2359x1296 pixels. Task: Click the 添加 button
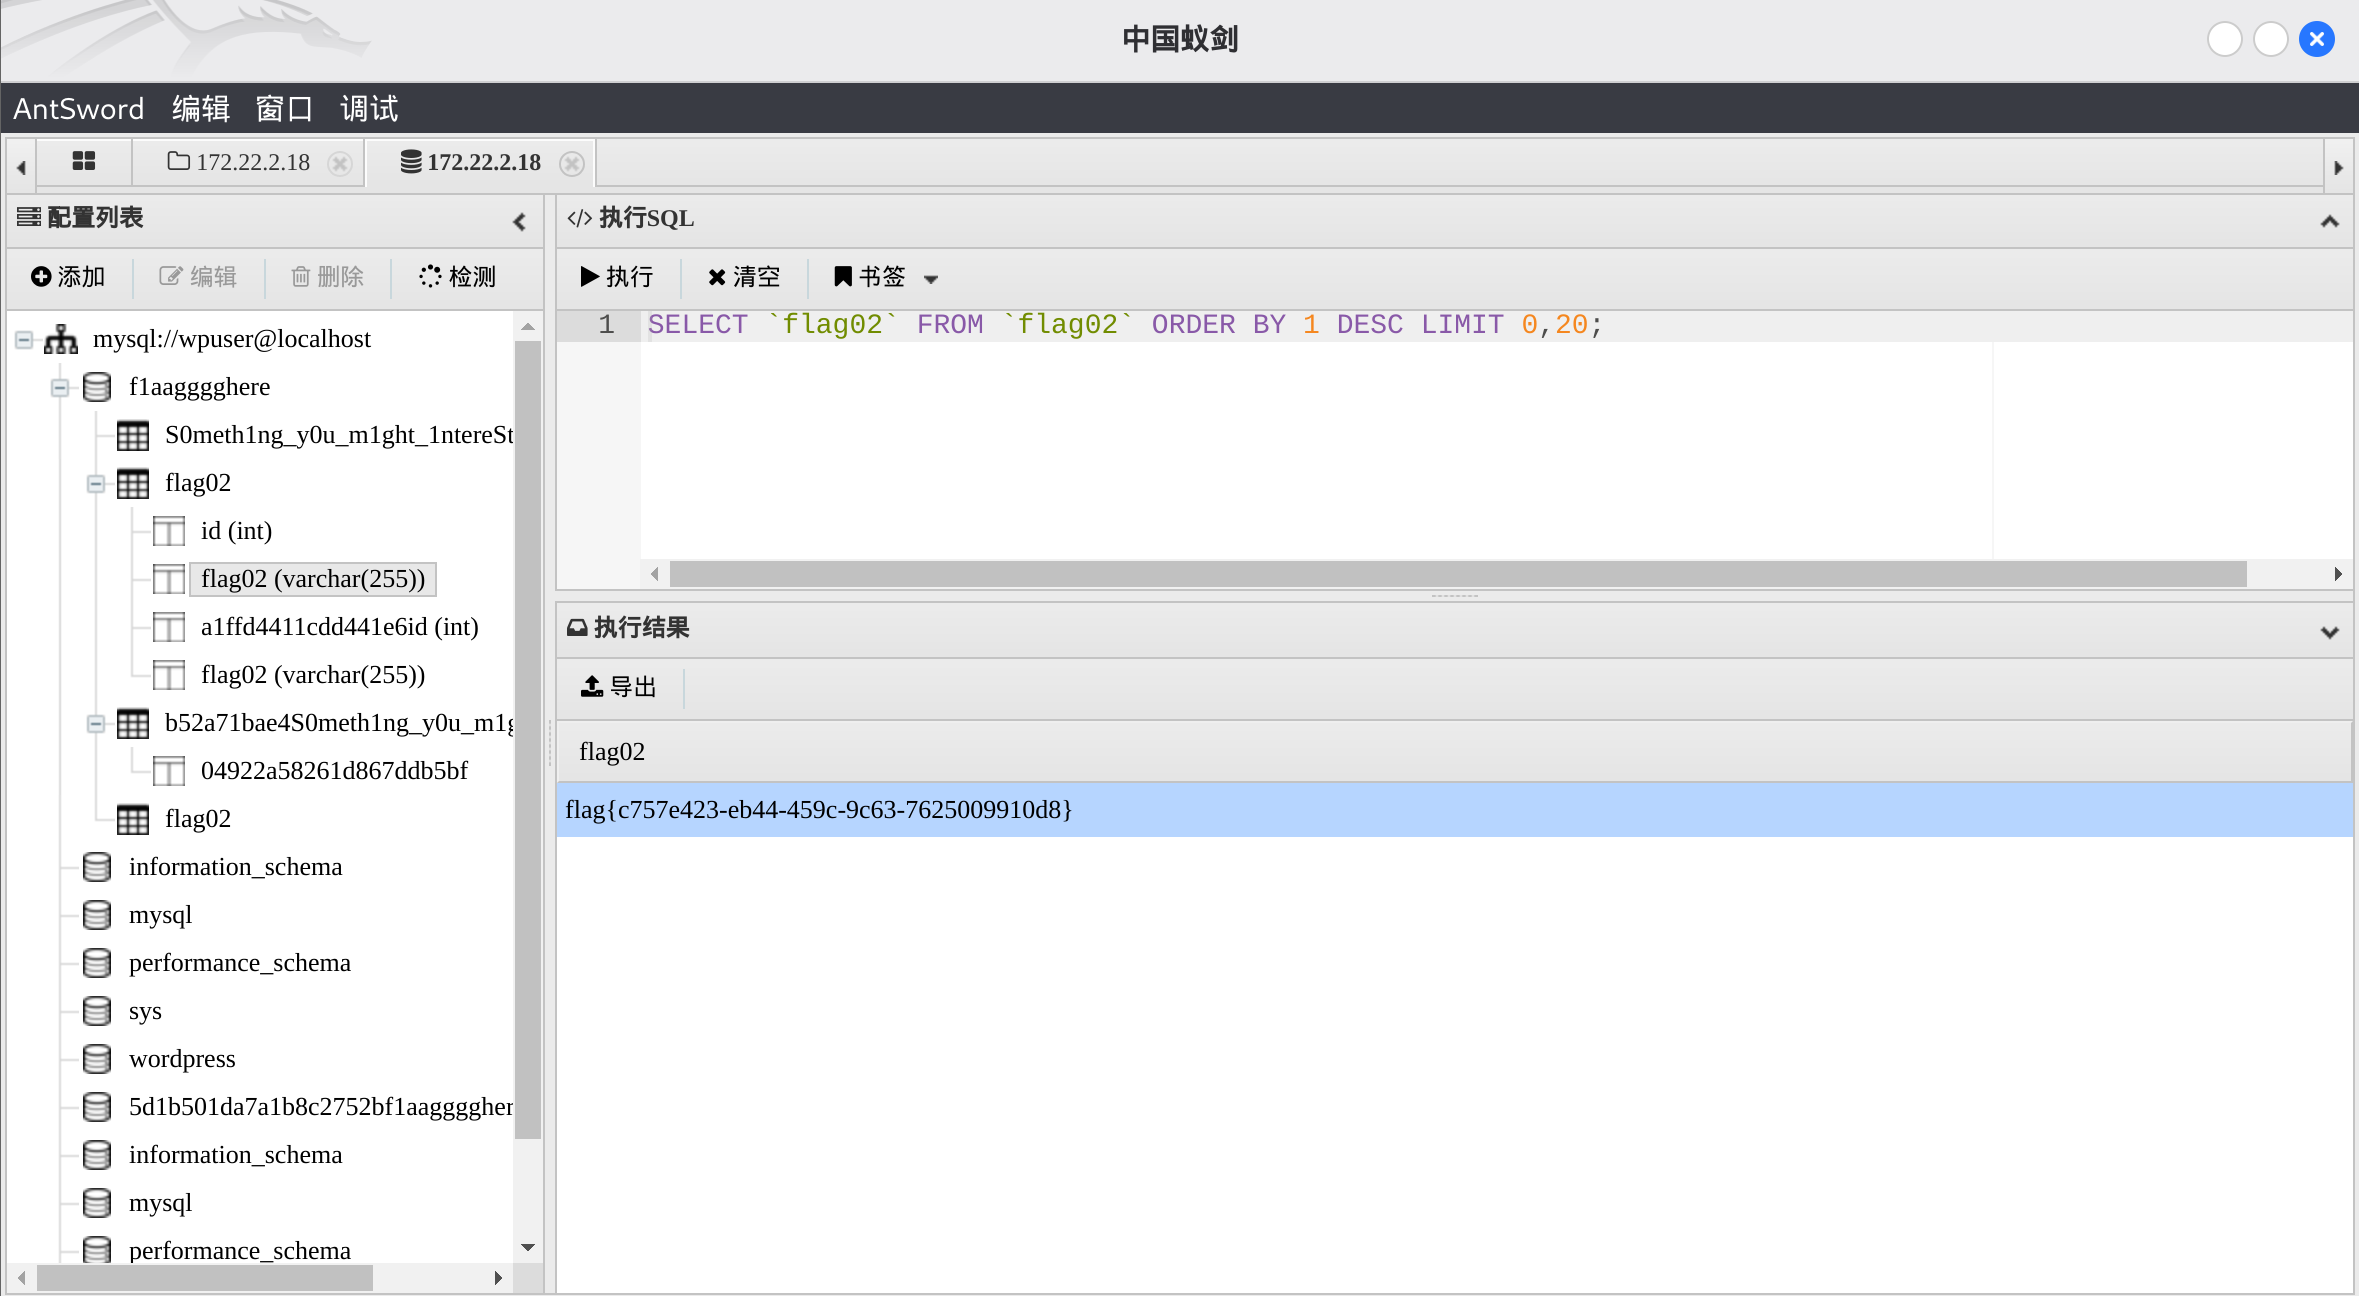68,277
